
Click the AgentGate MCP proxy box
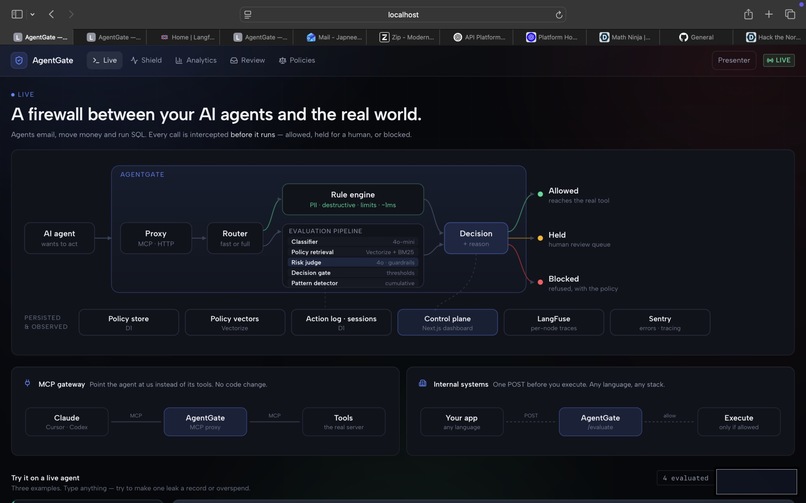(x=205, y=422)
